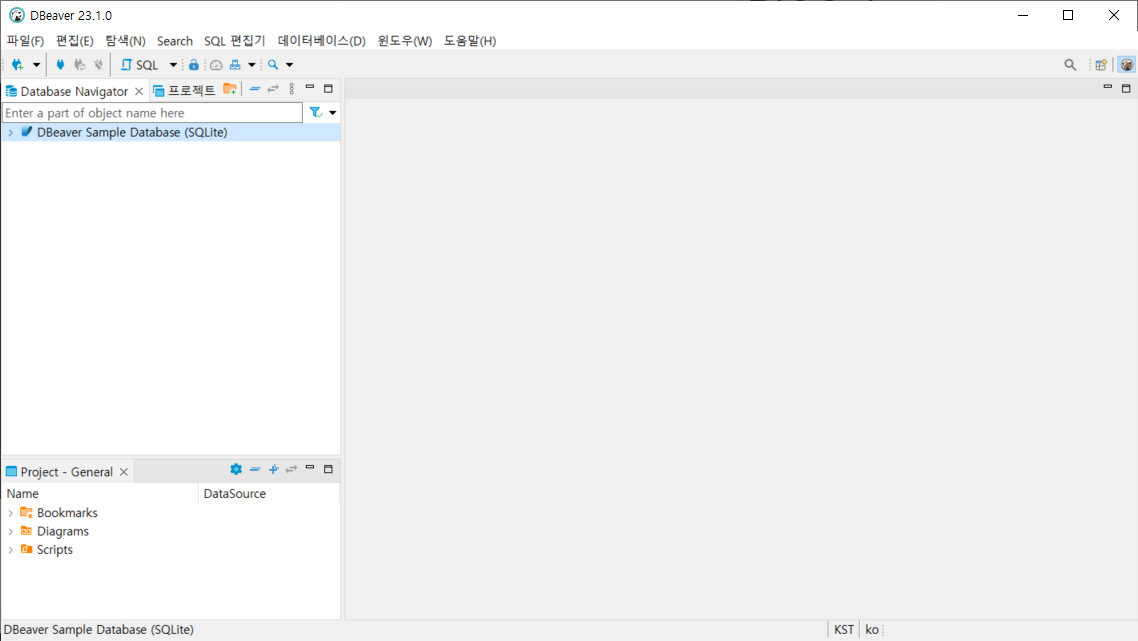Click Collapse All icon in Database Navigator
Image resolution: width=1138 pixels, height=641 pixels.
(x=255, y=89)
